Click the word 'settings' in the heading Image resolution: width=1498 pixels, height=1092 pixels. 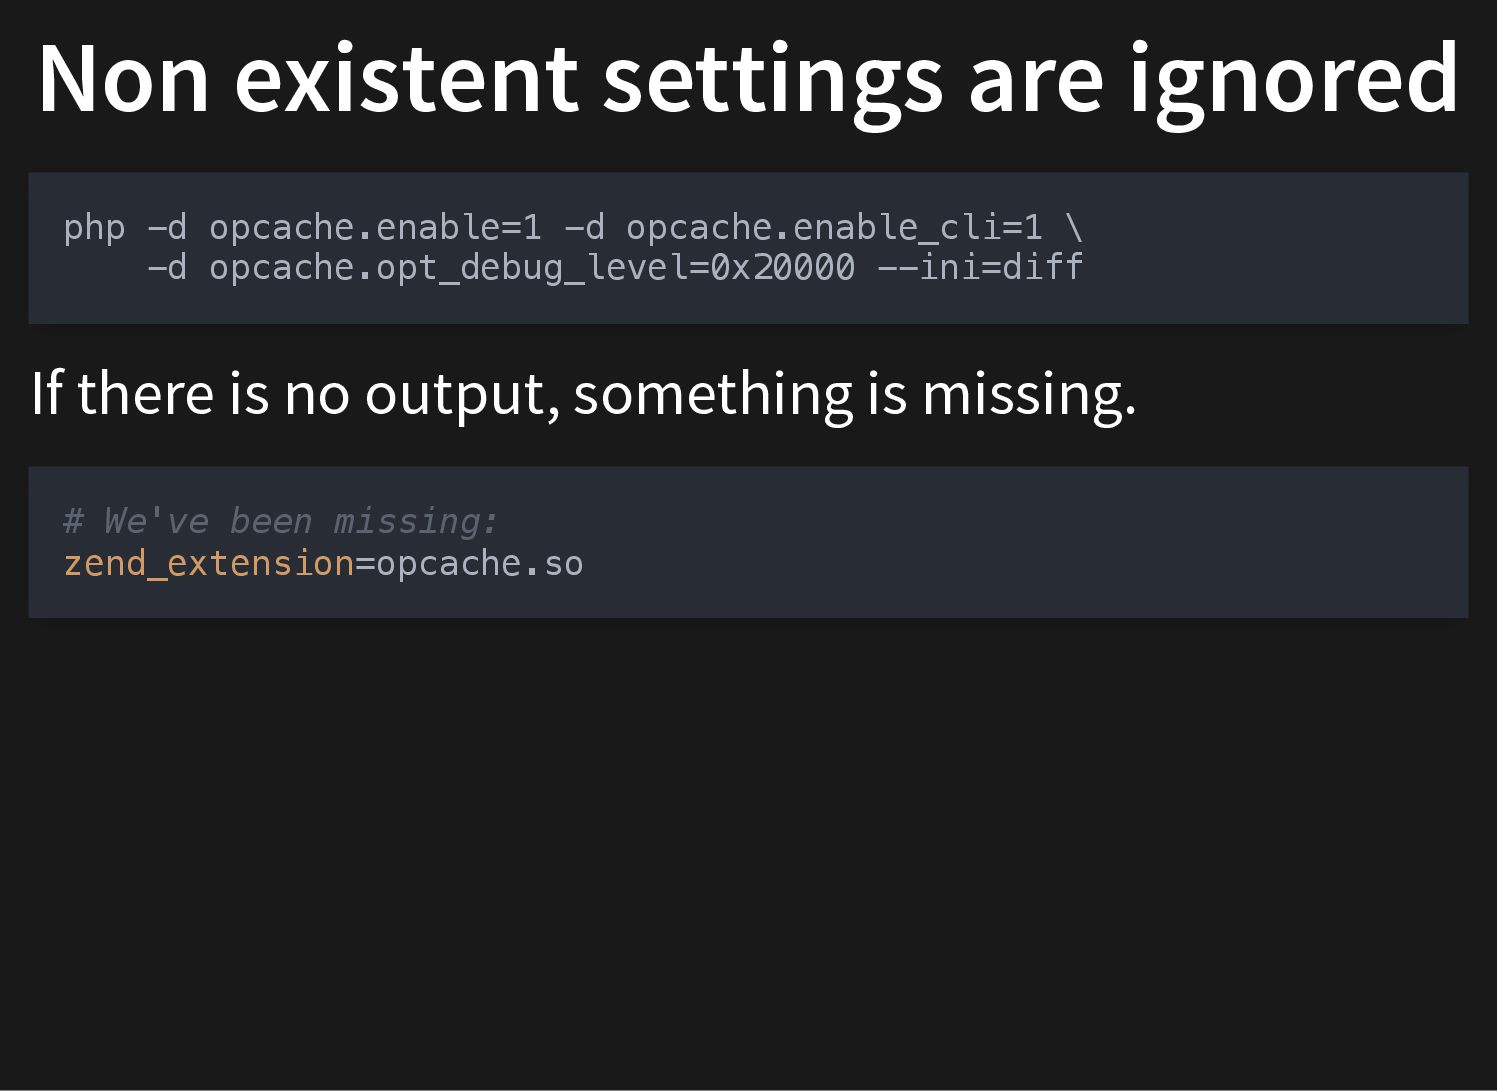point(772,82)
